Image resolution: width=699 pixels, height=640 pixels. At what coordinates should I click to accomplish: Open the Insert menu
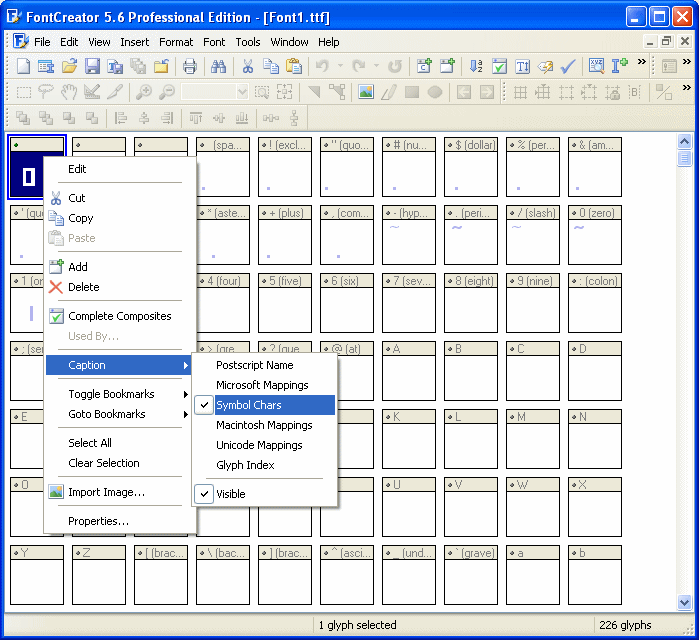click(135, 42)
